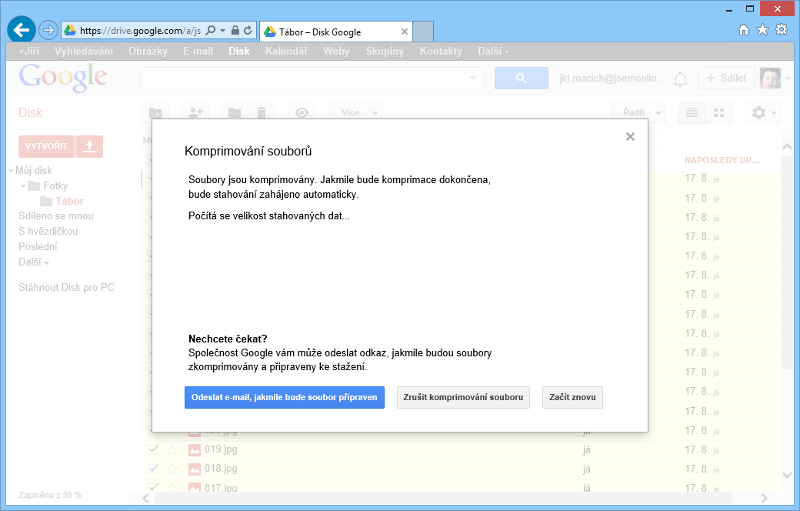Close the Komprimování souborů dialog

click(630, 137)
